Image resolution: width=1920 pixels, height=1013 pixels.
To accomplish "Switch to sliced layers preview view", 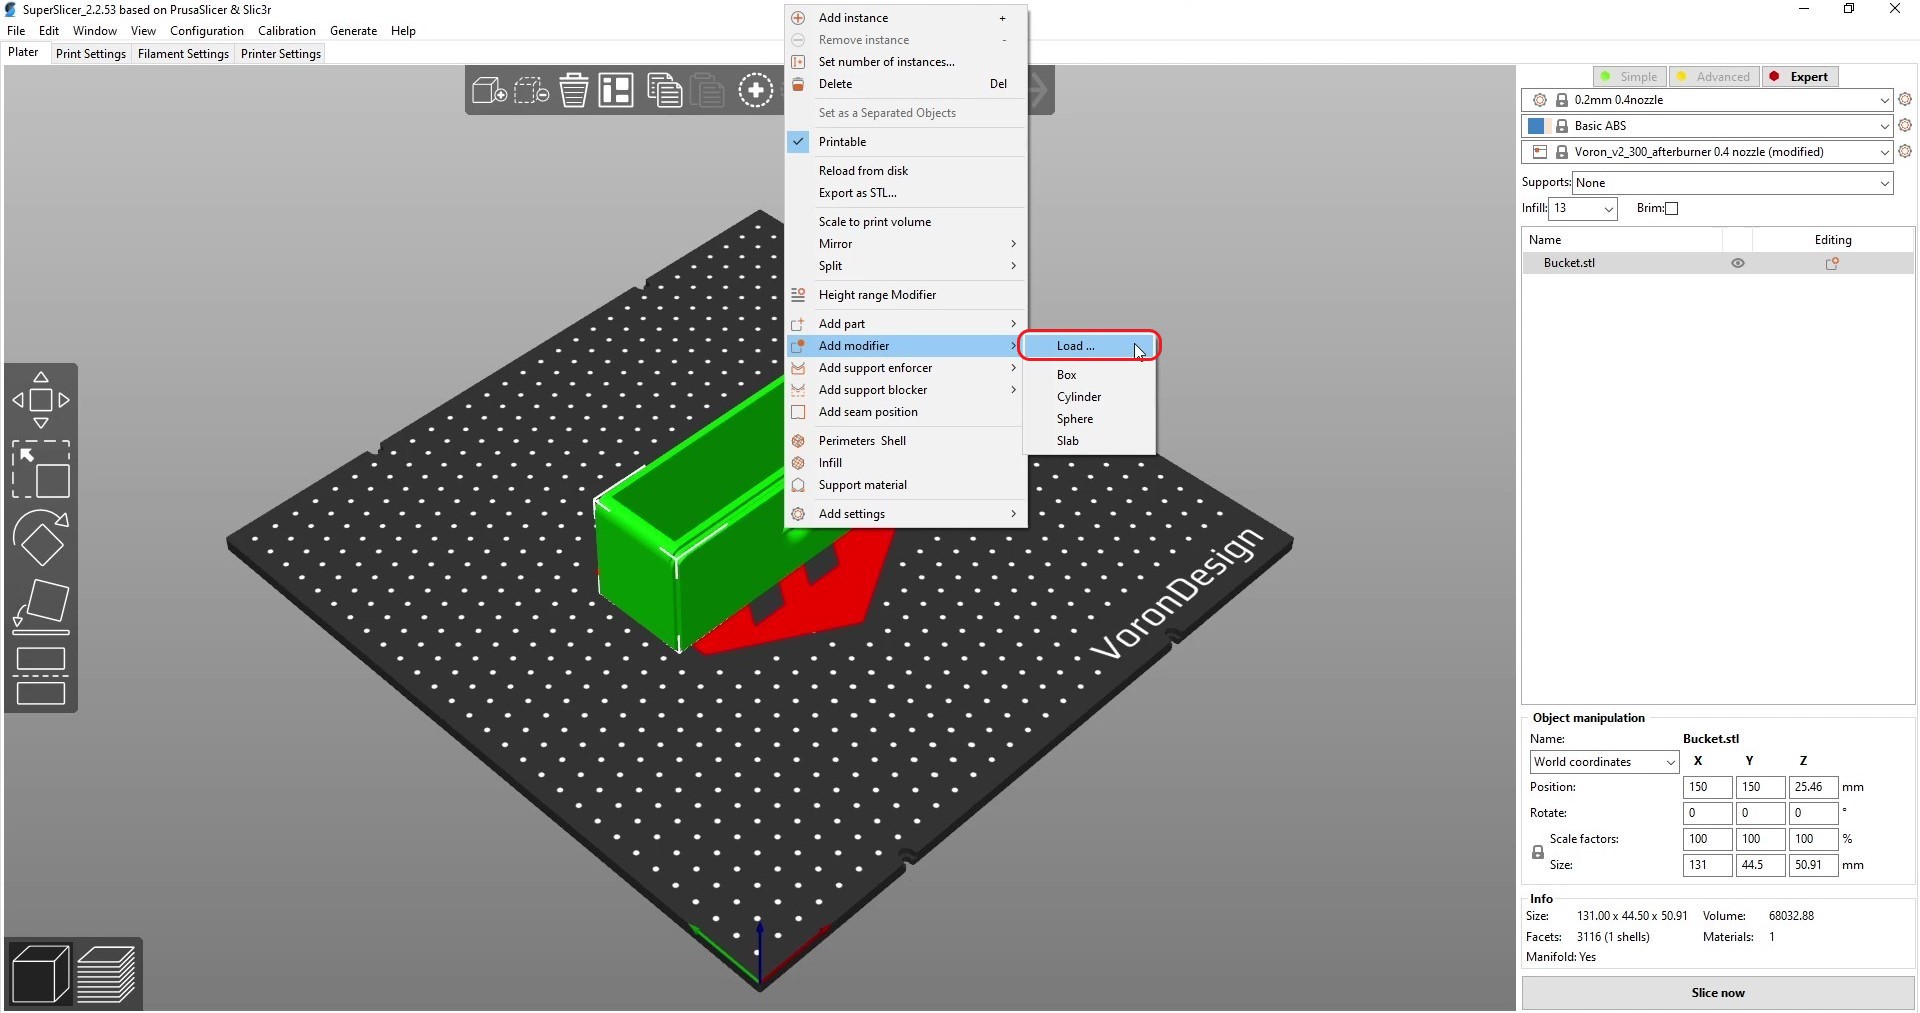I will 106,974.
